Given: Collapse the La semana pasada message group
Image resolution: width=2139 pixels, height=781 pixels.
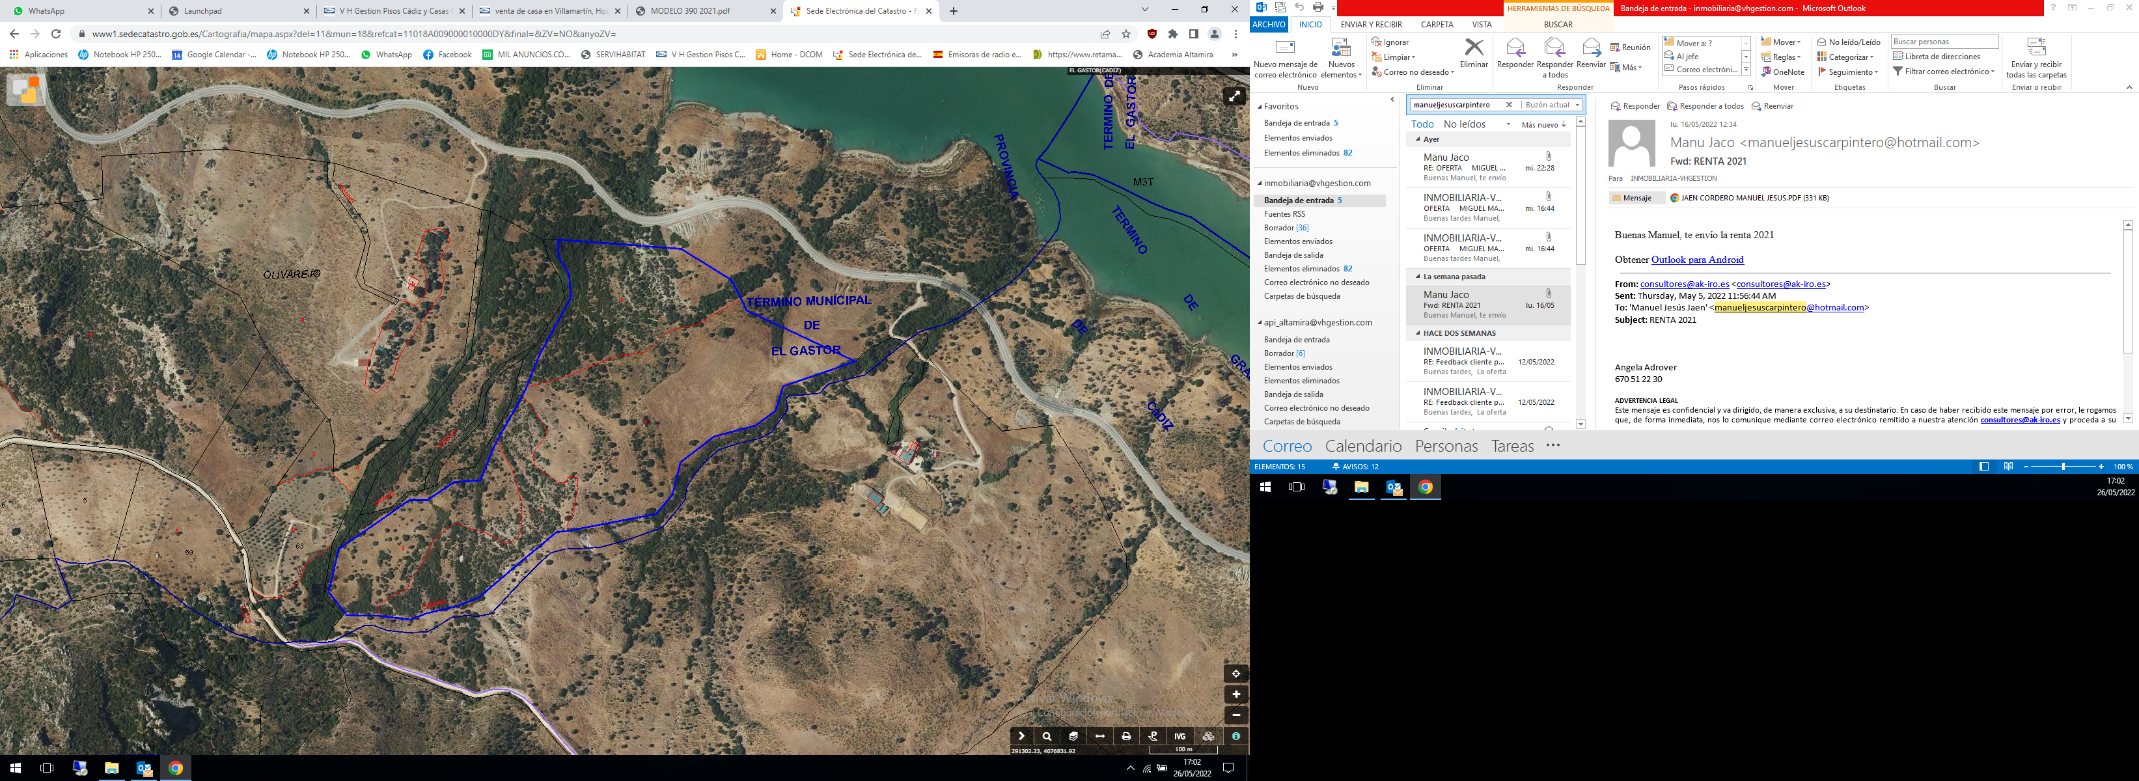Looking at the screenshot, I should (x=1417, y=277).
